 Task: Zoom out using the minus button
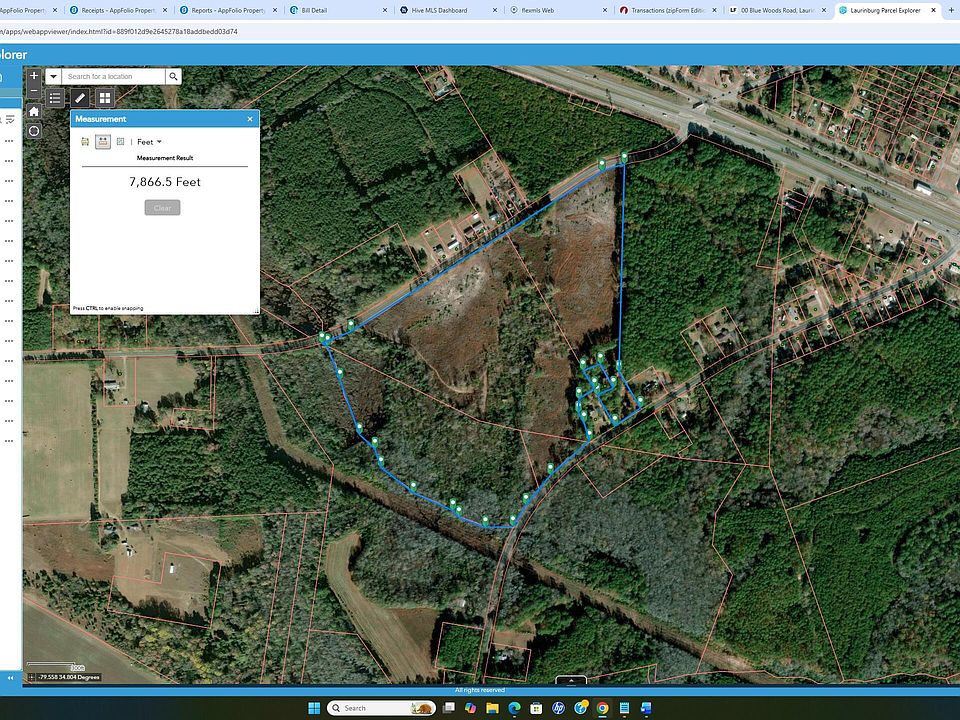coord(33,91)
